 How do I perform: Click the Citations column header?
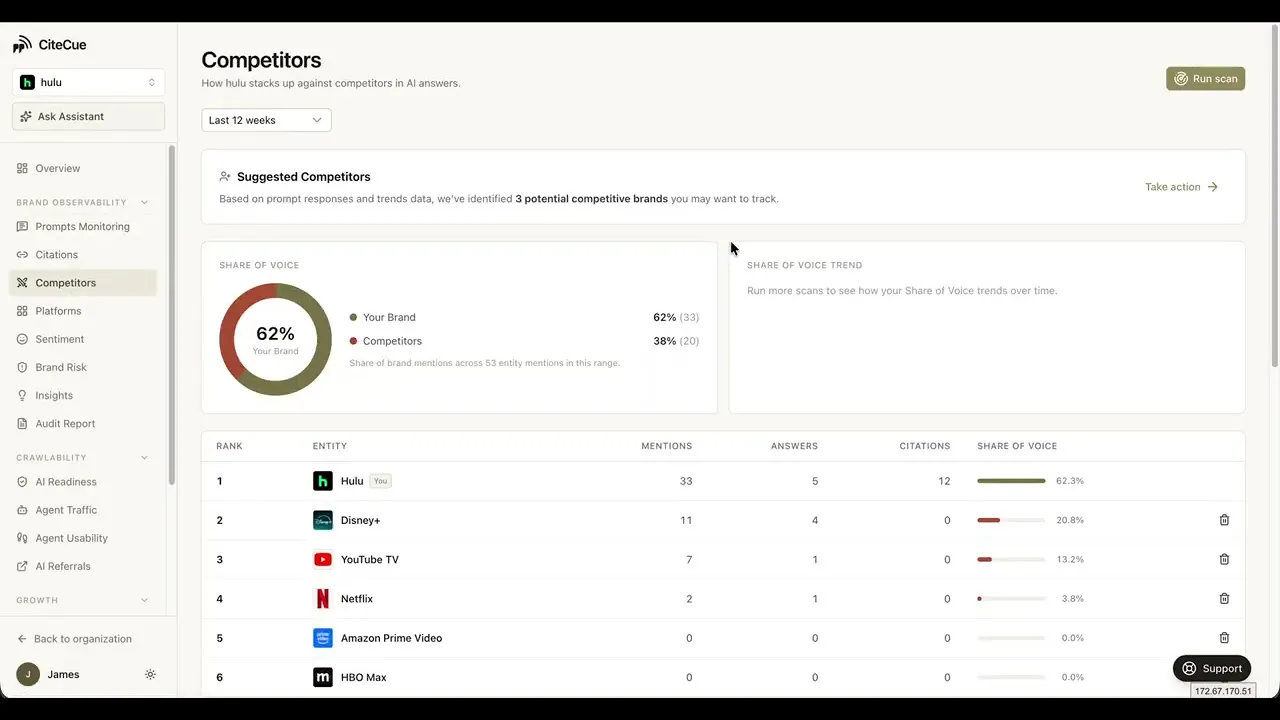(924, 446)
